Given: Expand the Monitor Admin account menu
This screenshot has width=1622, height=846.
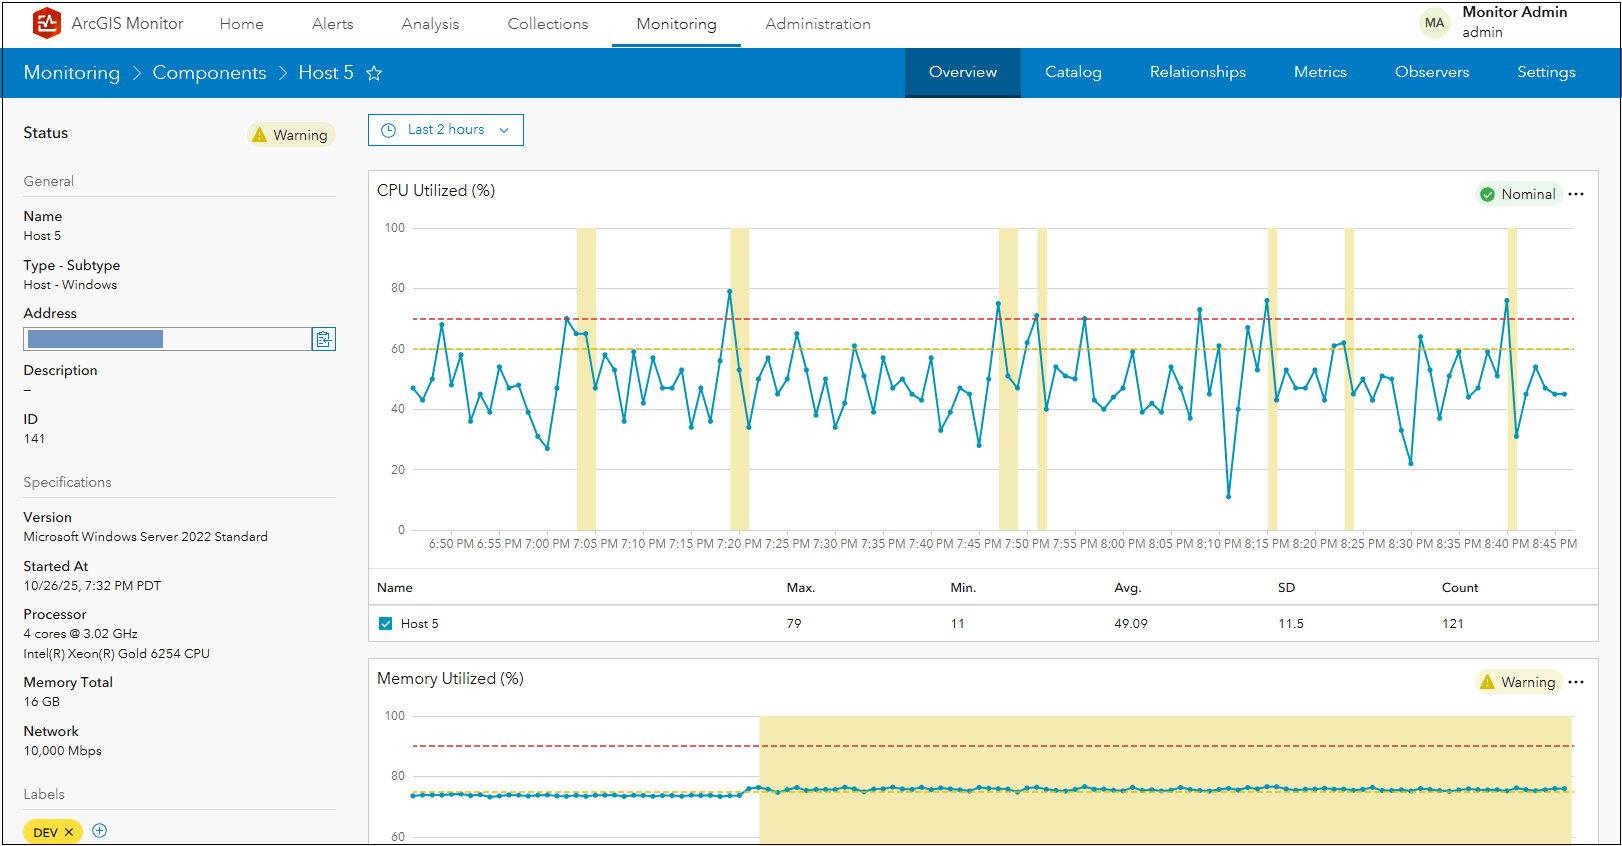Looking at the screenshot, I should 1514,22.
